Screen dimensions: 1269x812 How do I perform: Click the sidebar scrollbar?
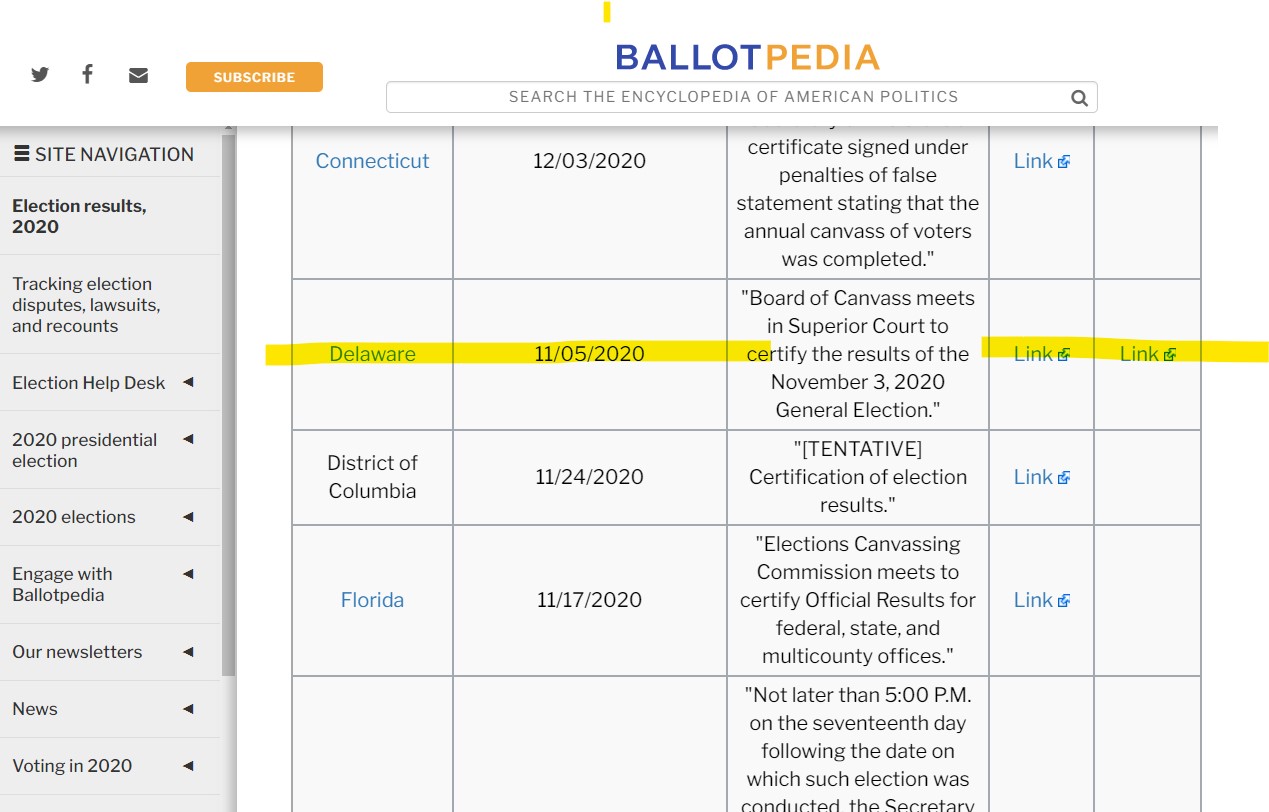[x=228, y=404]
